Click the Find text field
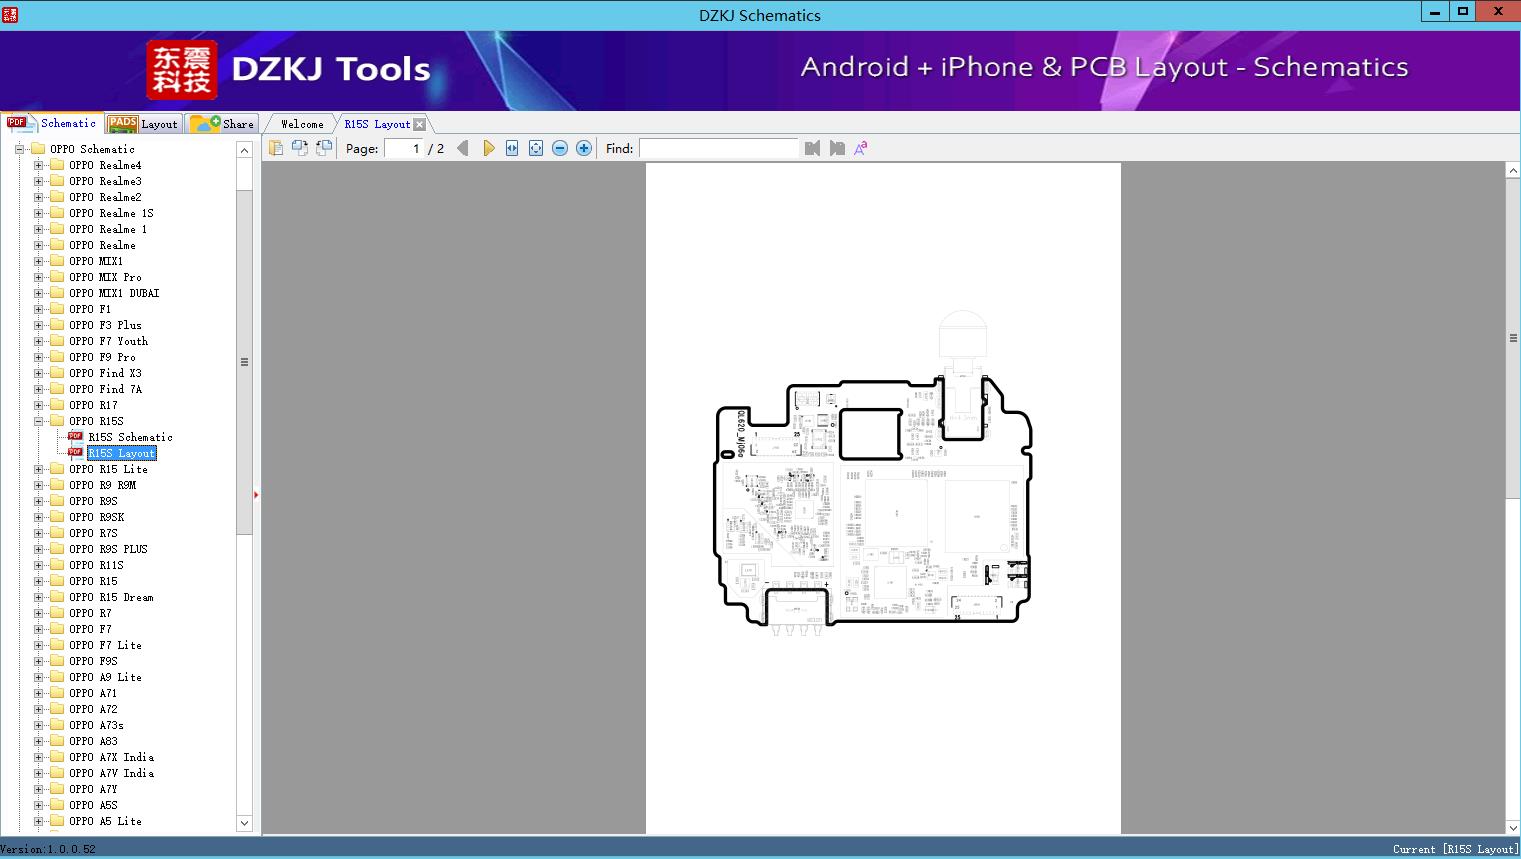The width and height of the screenshot is (1521, 859). click(719, 148)
